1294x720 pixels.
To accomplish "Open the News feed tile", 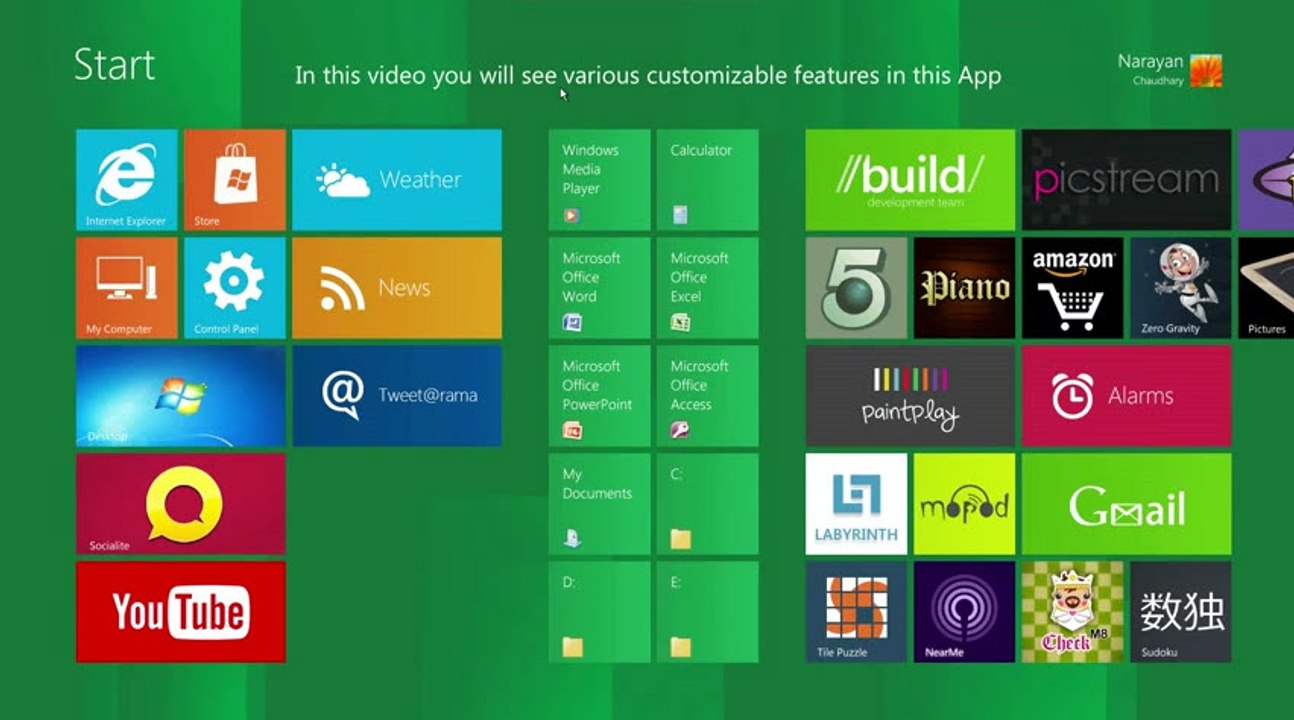I will click(397, 288).
